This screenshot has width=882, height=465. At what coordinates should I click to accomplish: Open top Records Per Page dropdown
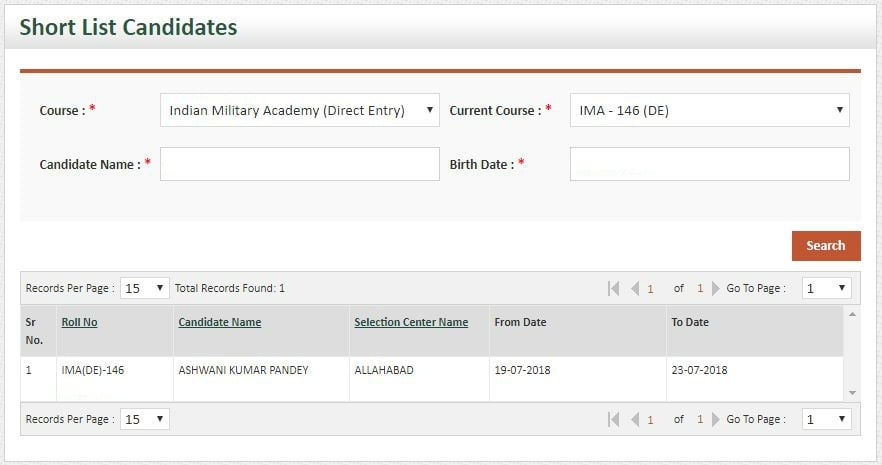(145, 288)
